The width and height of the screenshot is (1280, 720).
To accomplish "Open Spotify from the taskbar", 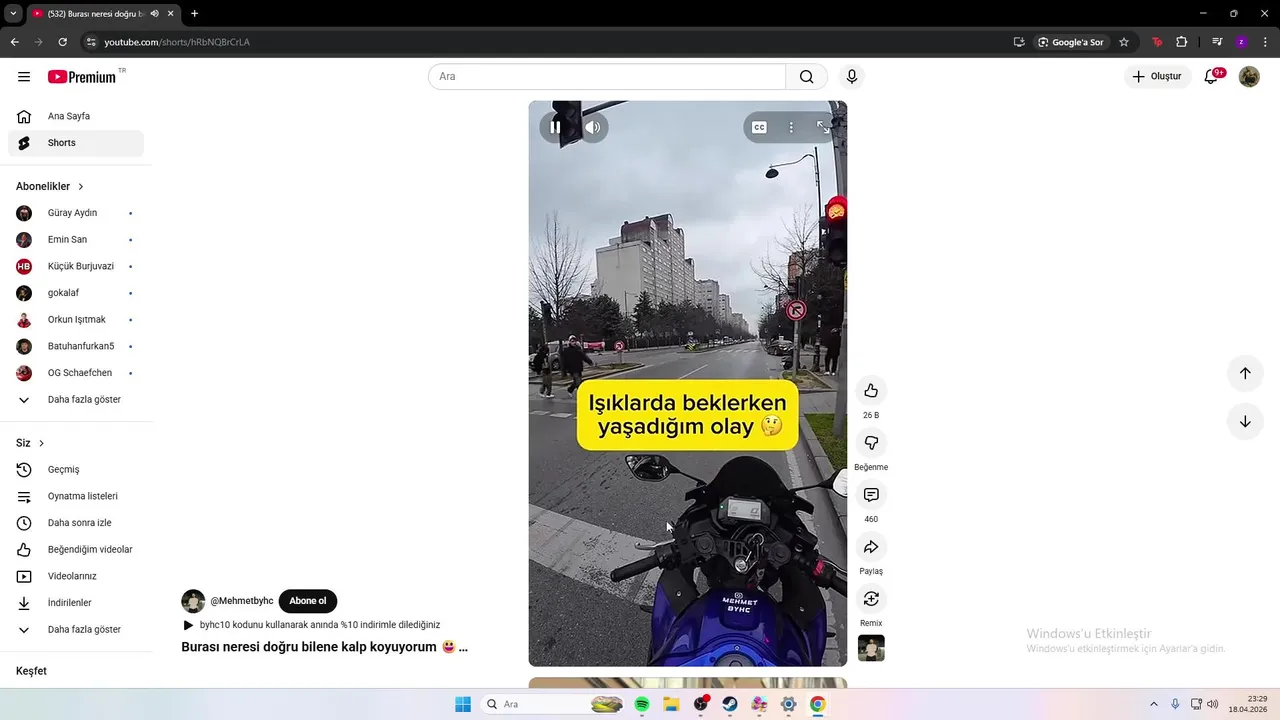I will 642,704.
